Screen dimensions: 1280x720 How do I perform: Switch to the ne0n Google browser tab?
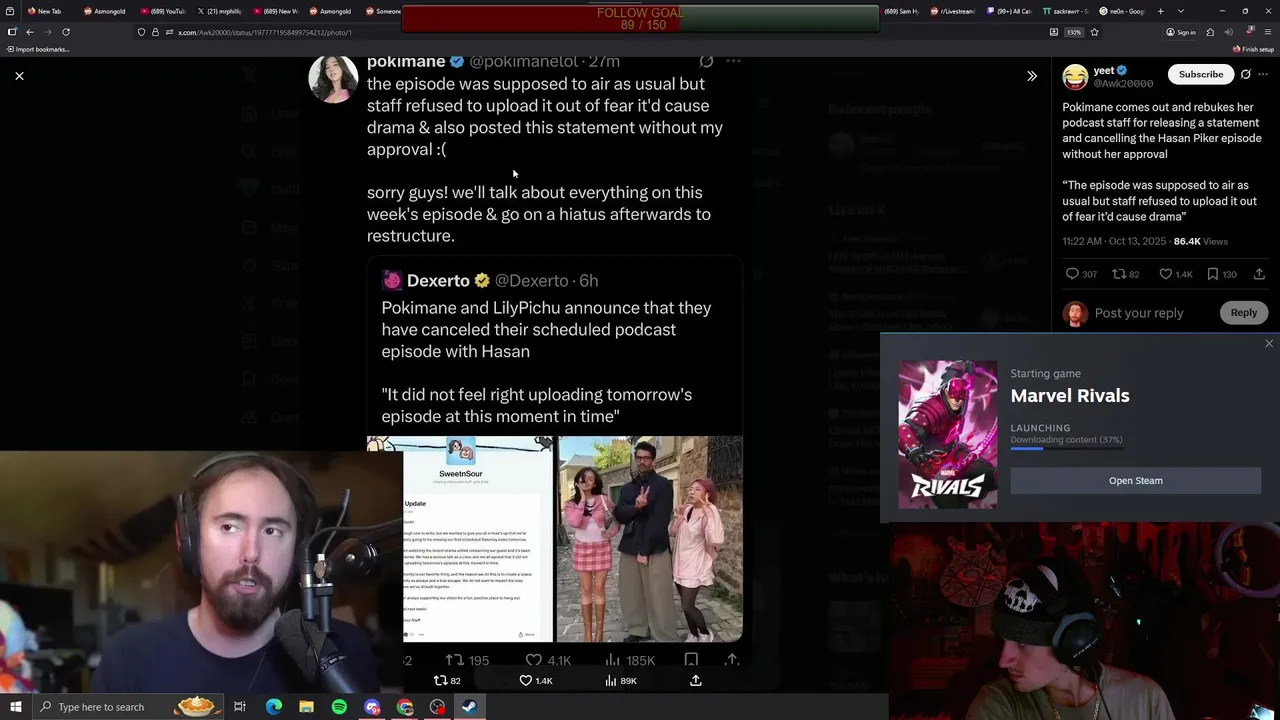1120,11
